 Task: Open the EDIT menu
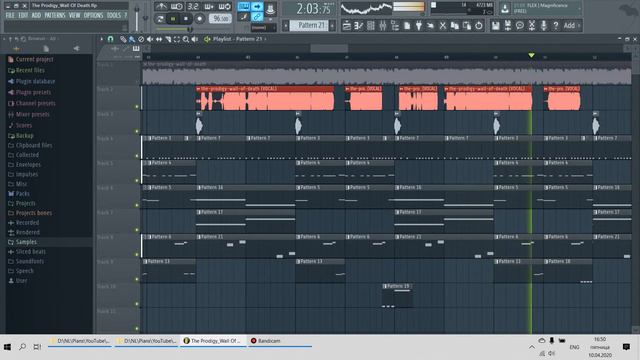coord(23,16)
